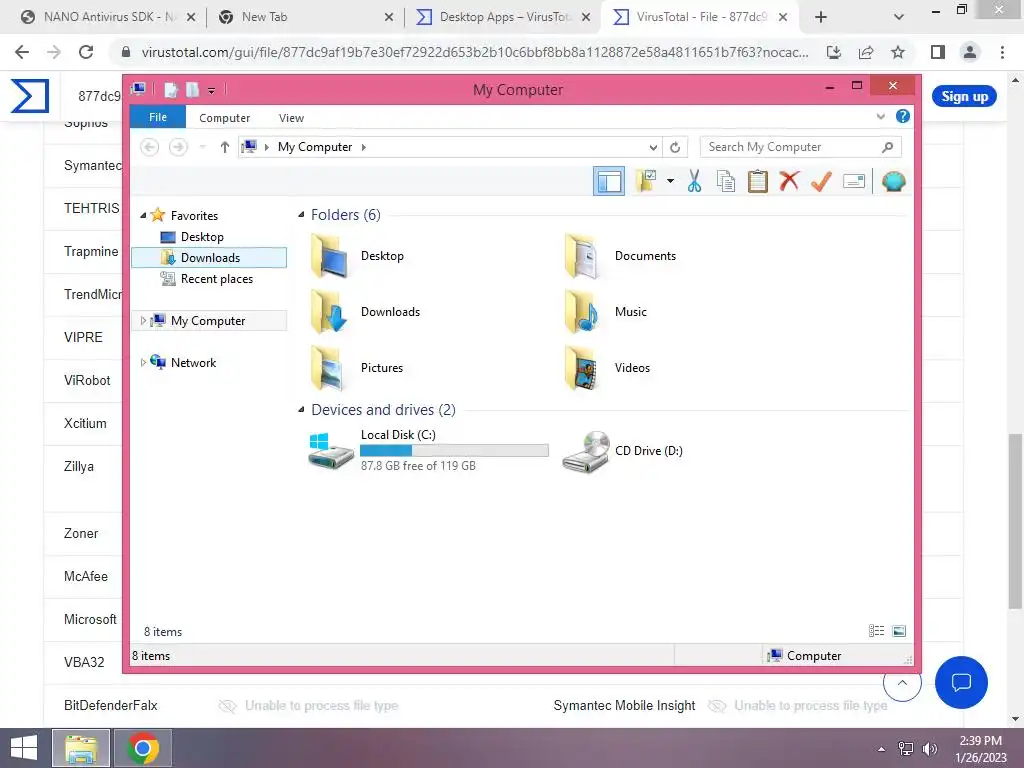Click the Back navigation arrow

tap(150, 147)
